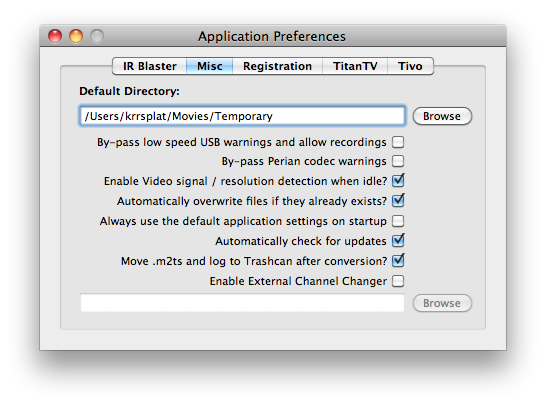Uncheck Automatically check for updates

(398, 241)
